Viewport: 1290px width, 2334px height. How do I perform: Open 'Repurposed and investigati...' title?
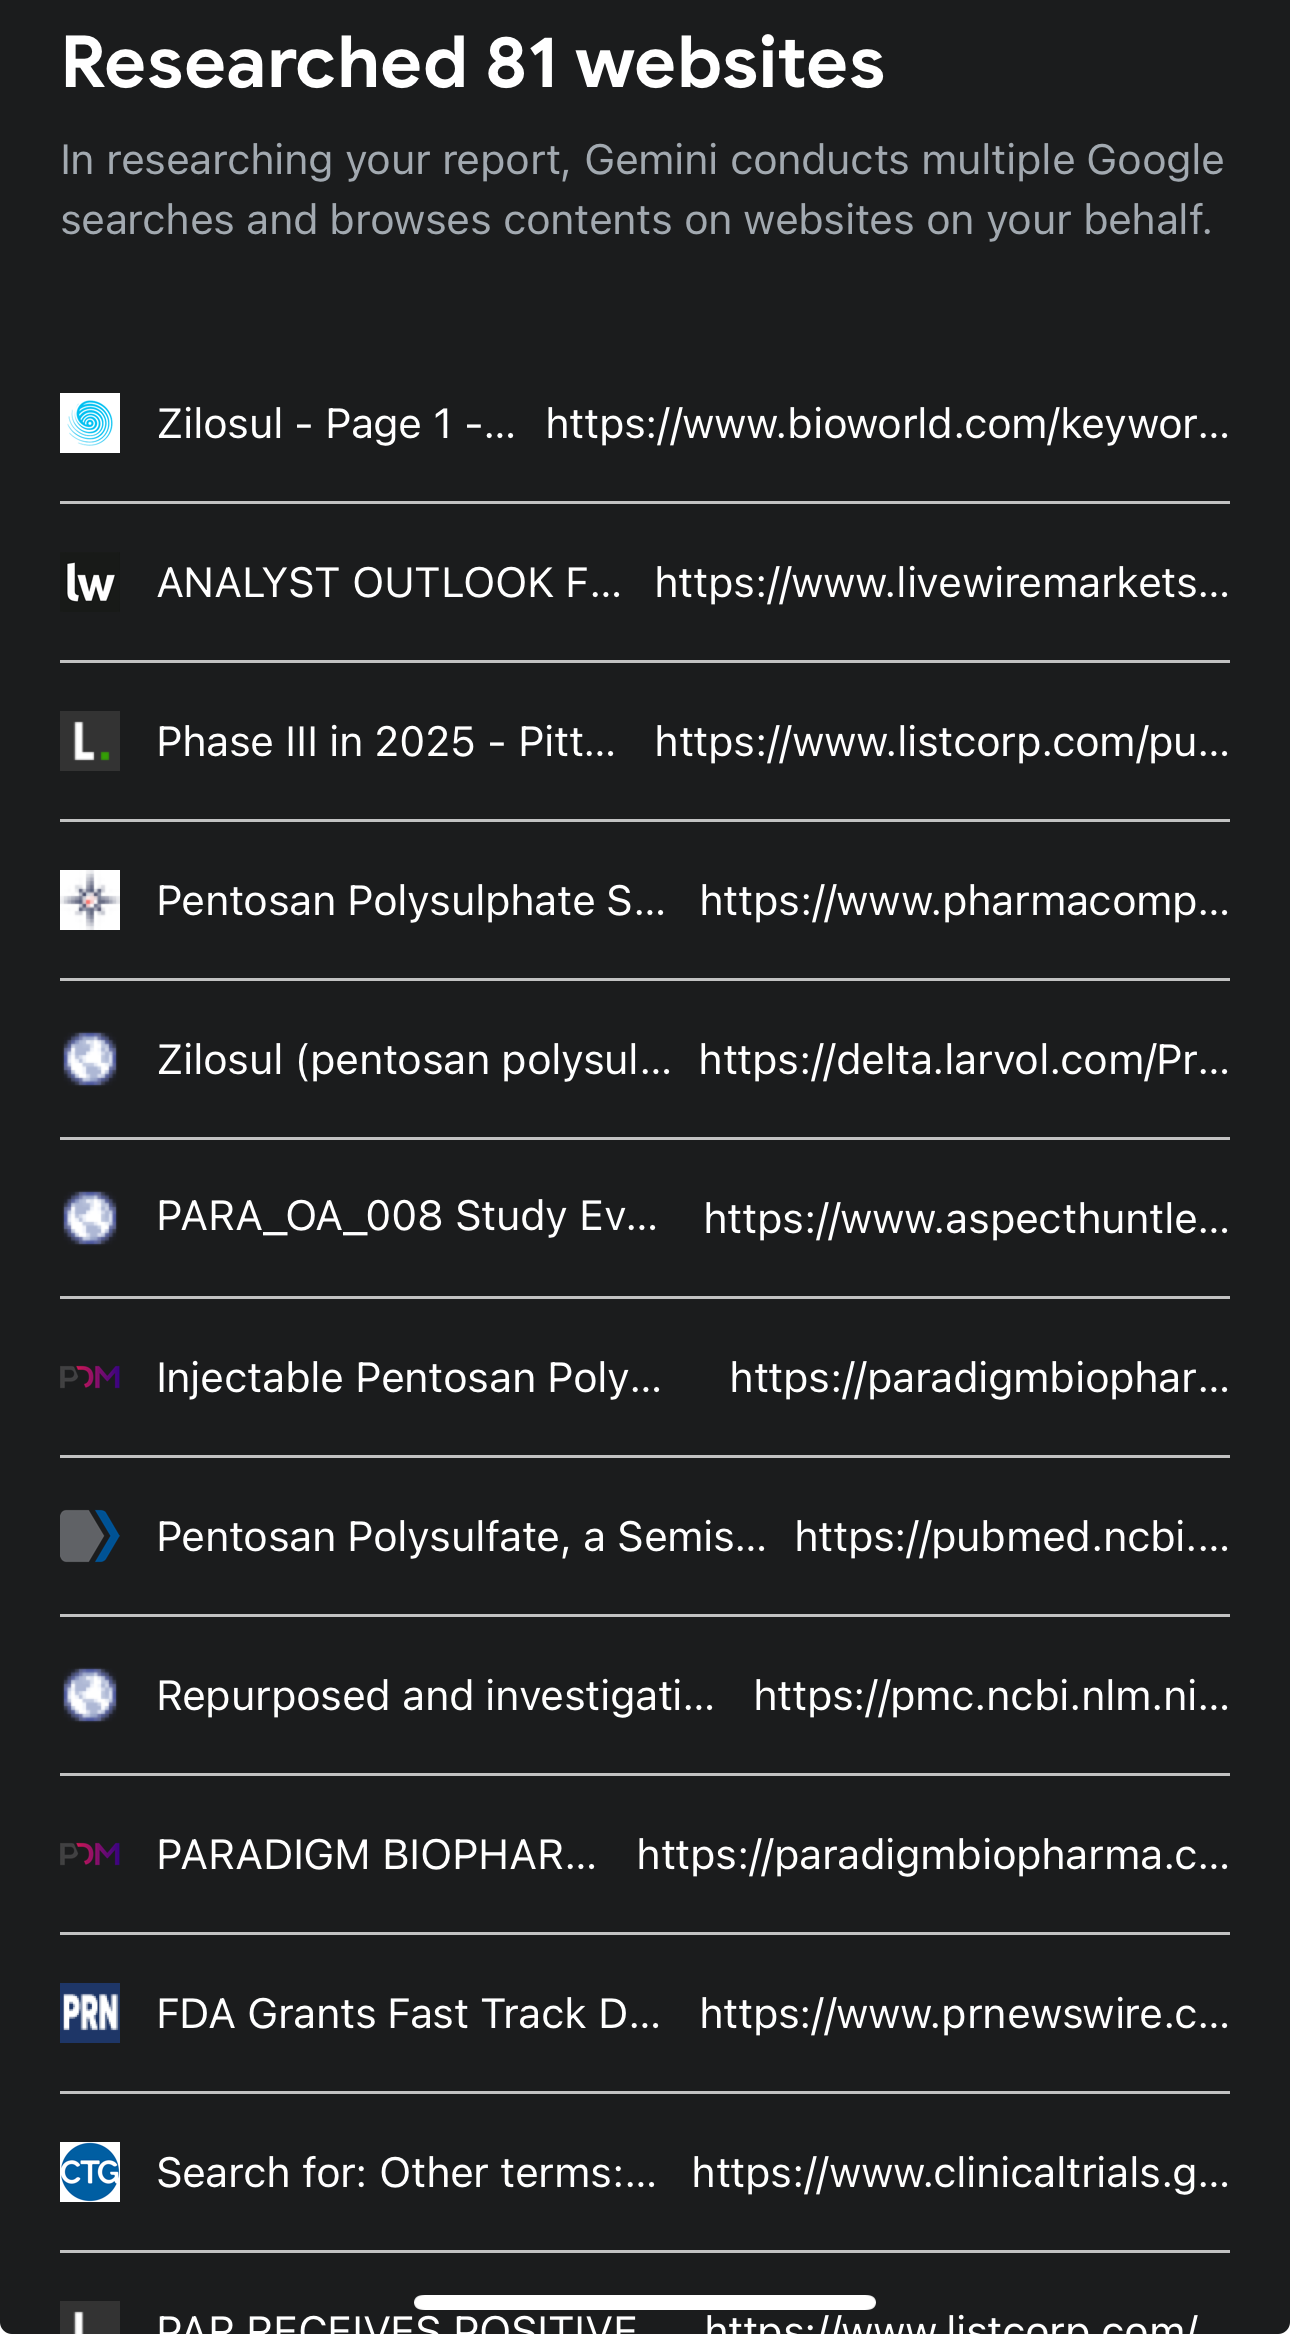pos(436,1696)
